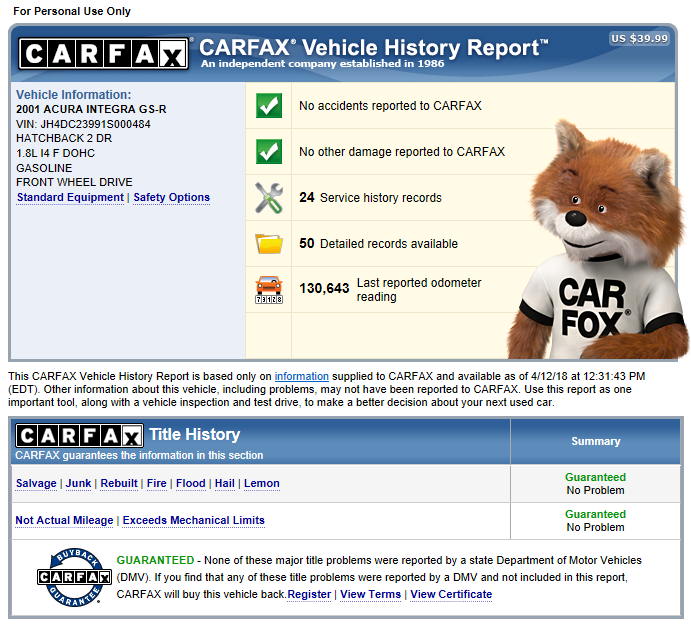Click the 'Last reported odometer reading' label
Screen dimensions: 691x625
(x=419, y=290)
